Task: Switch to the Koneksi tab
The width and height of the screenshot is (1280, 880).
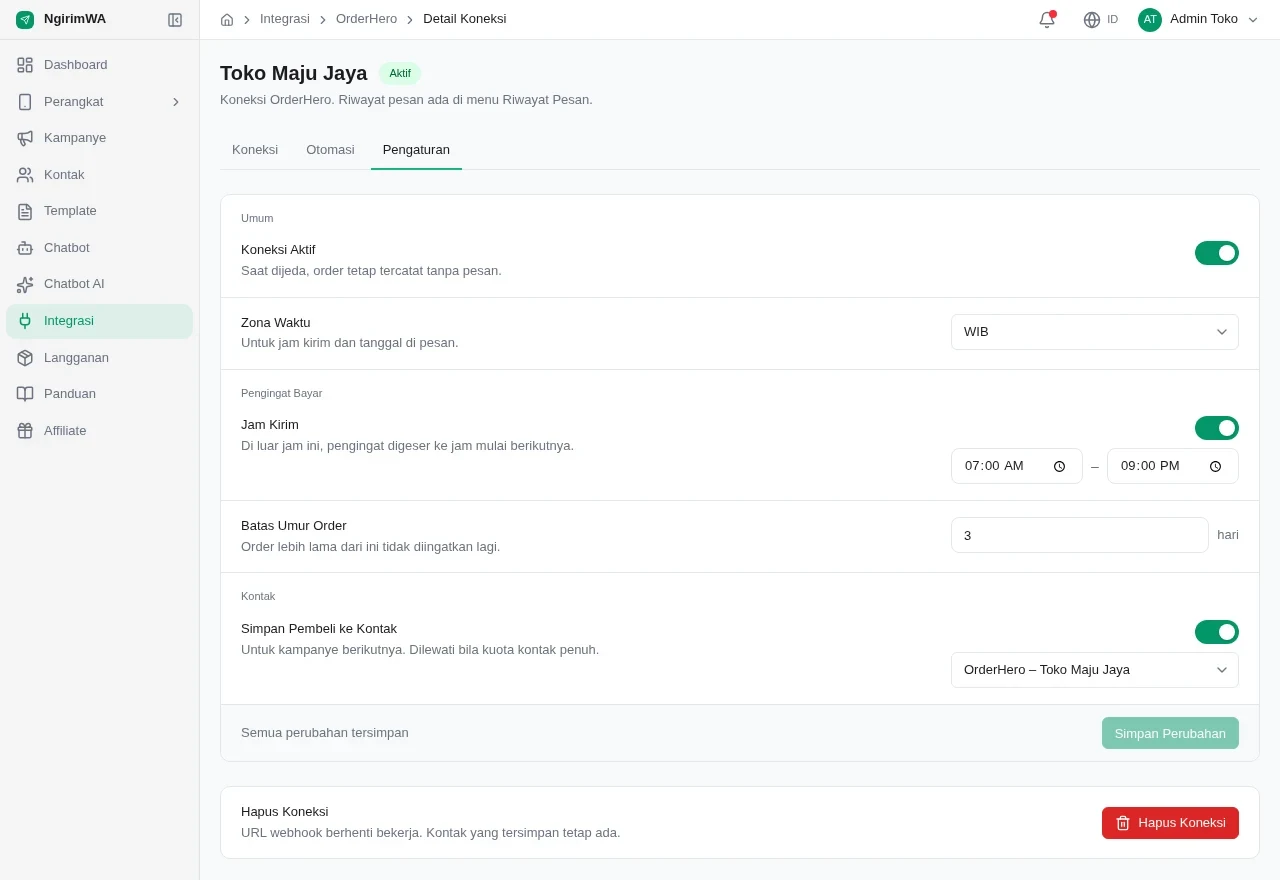Action: point(255,150)
